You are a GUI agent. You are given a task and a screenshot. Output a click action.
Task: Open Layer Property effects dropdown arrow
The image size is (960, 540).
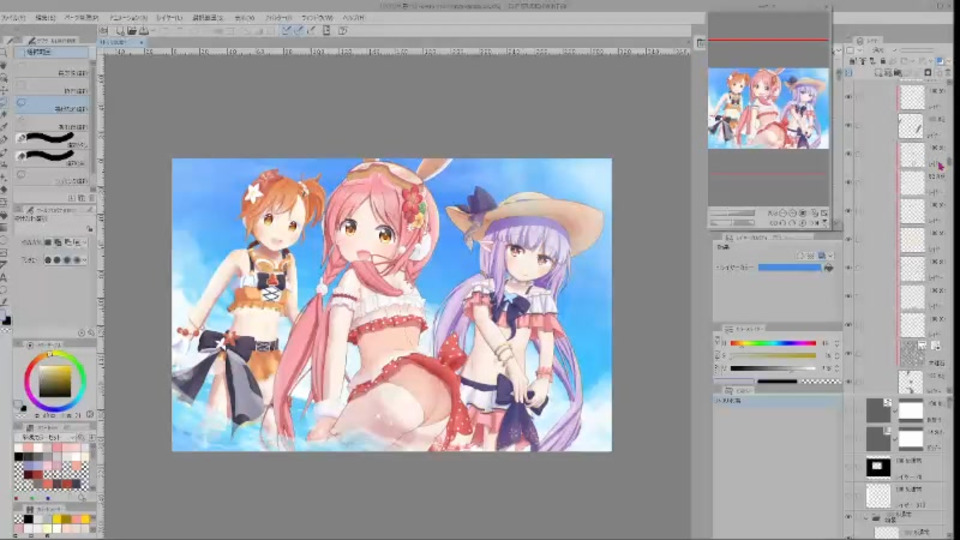831,255
